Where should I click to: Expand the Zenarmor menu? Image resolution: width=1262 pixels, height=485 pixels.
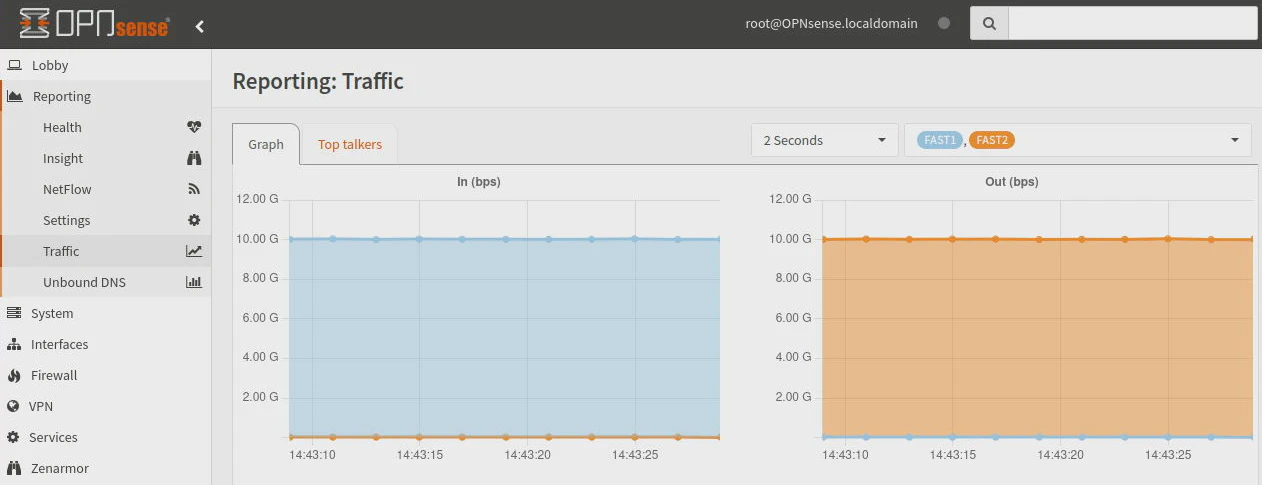pos(106,468)
